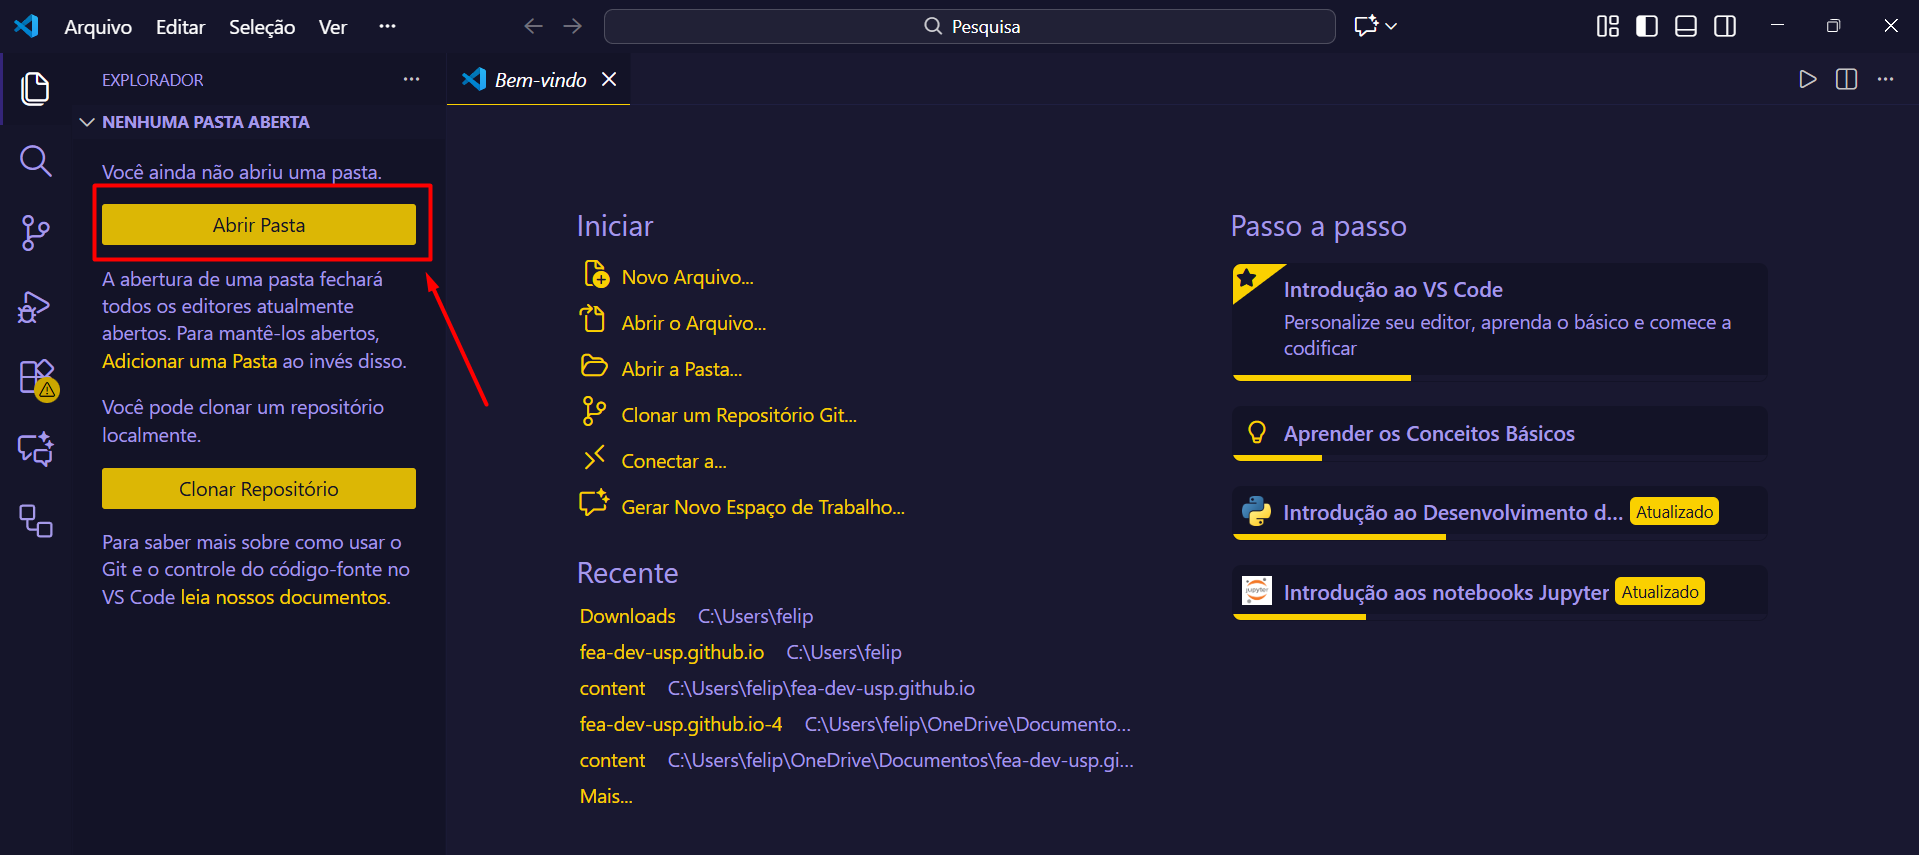Click the Abrir Pasta button

click(258, 225)
